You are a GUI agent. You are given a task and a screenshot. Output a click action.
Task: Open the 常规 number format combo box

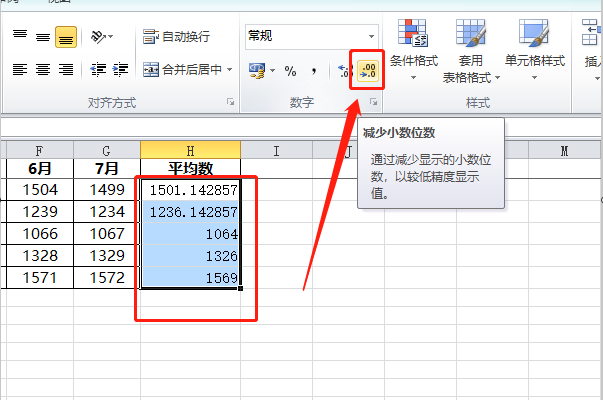pyautogui.click(x=311, y=37)
